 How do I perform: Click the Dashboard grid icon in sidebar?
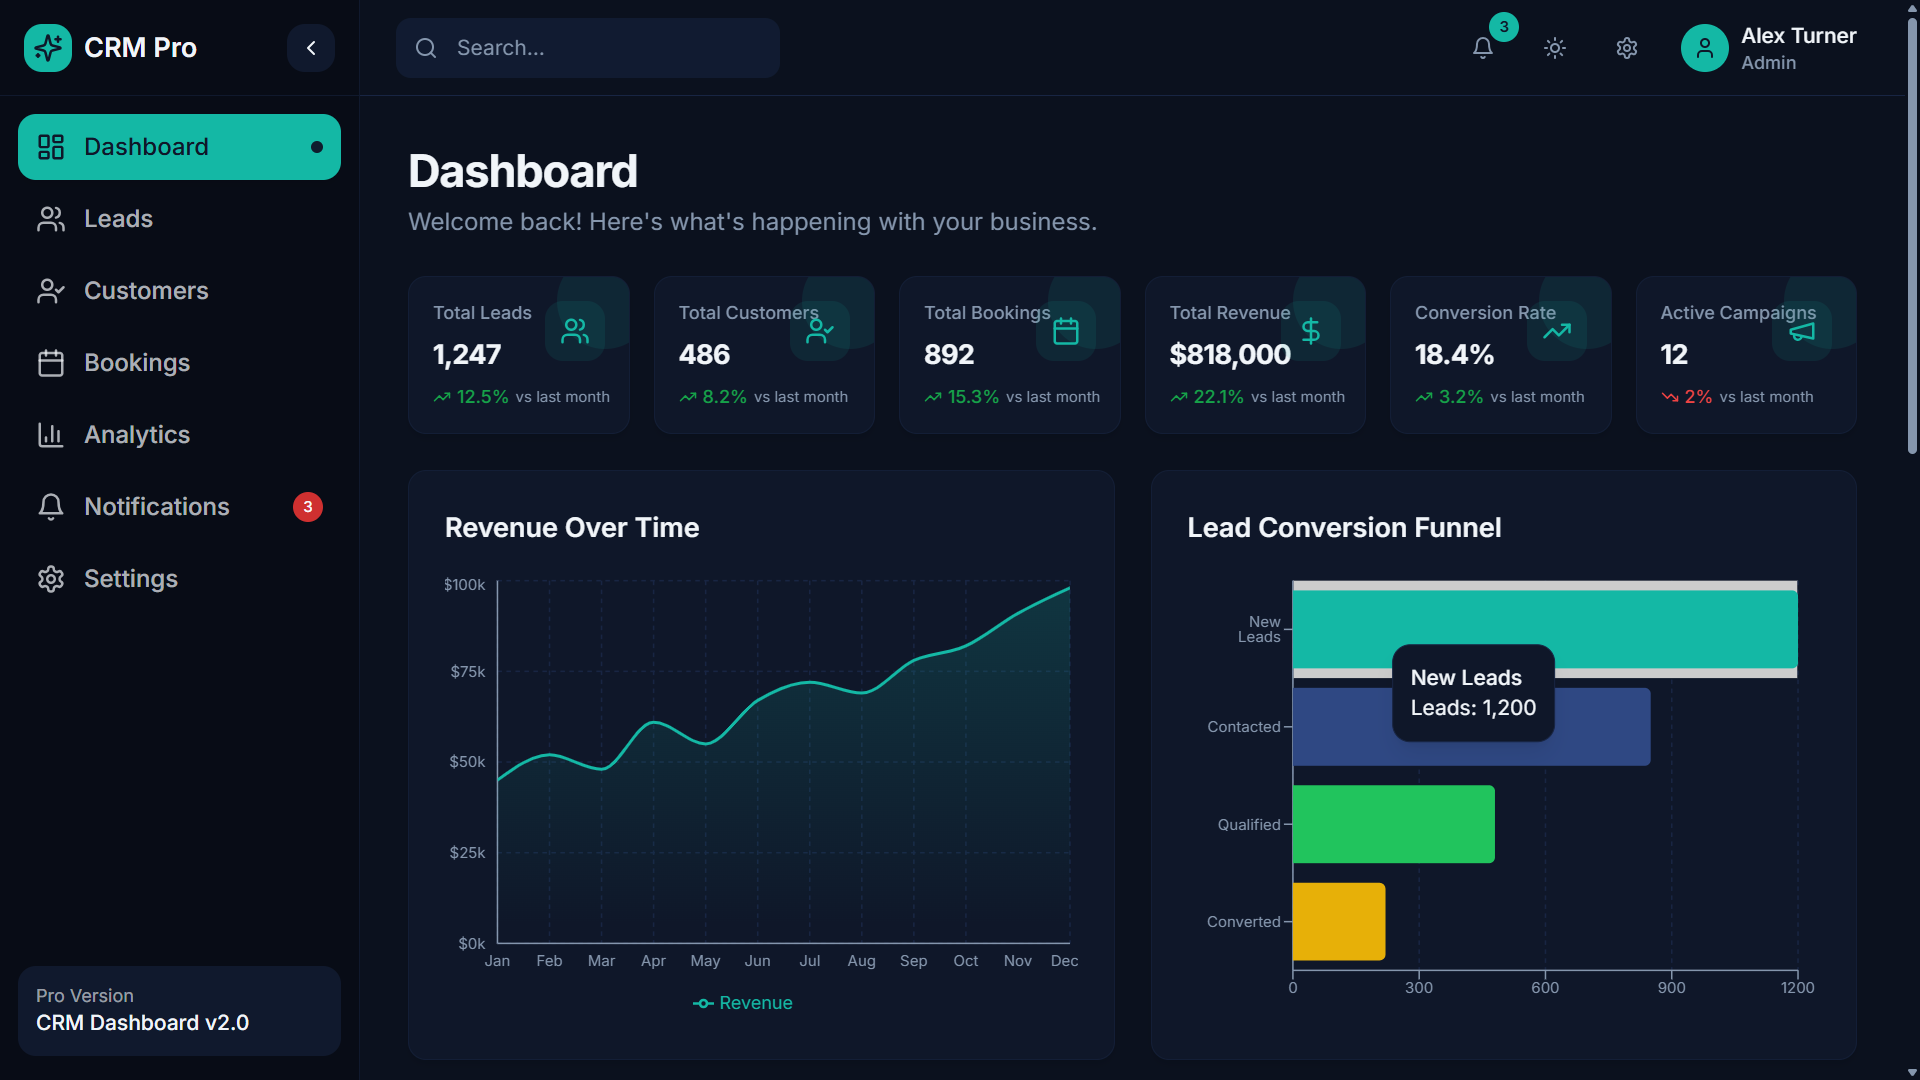coord(51,147)
